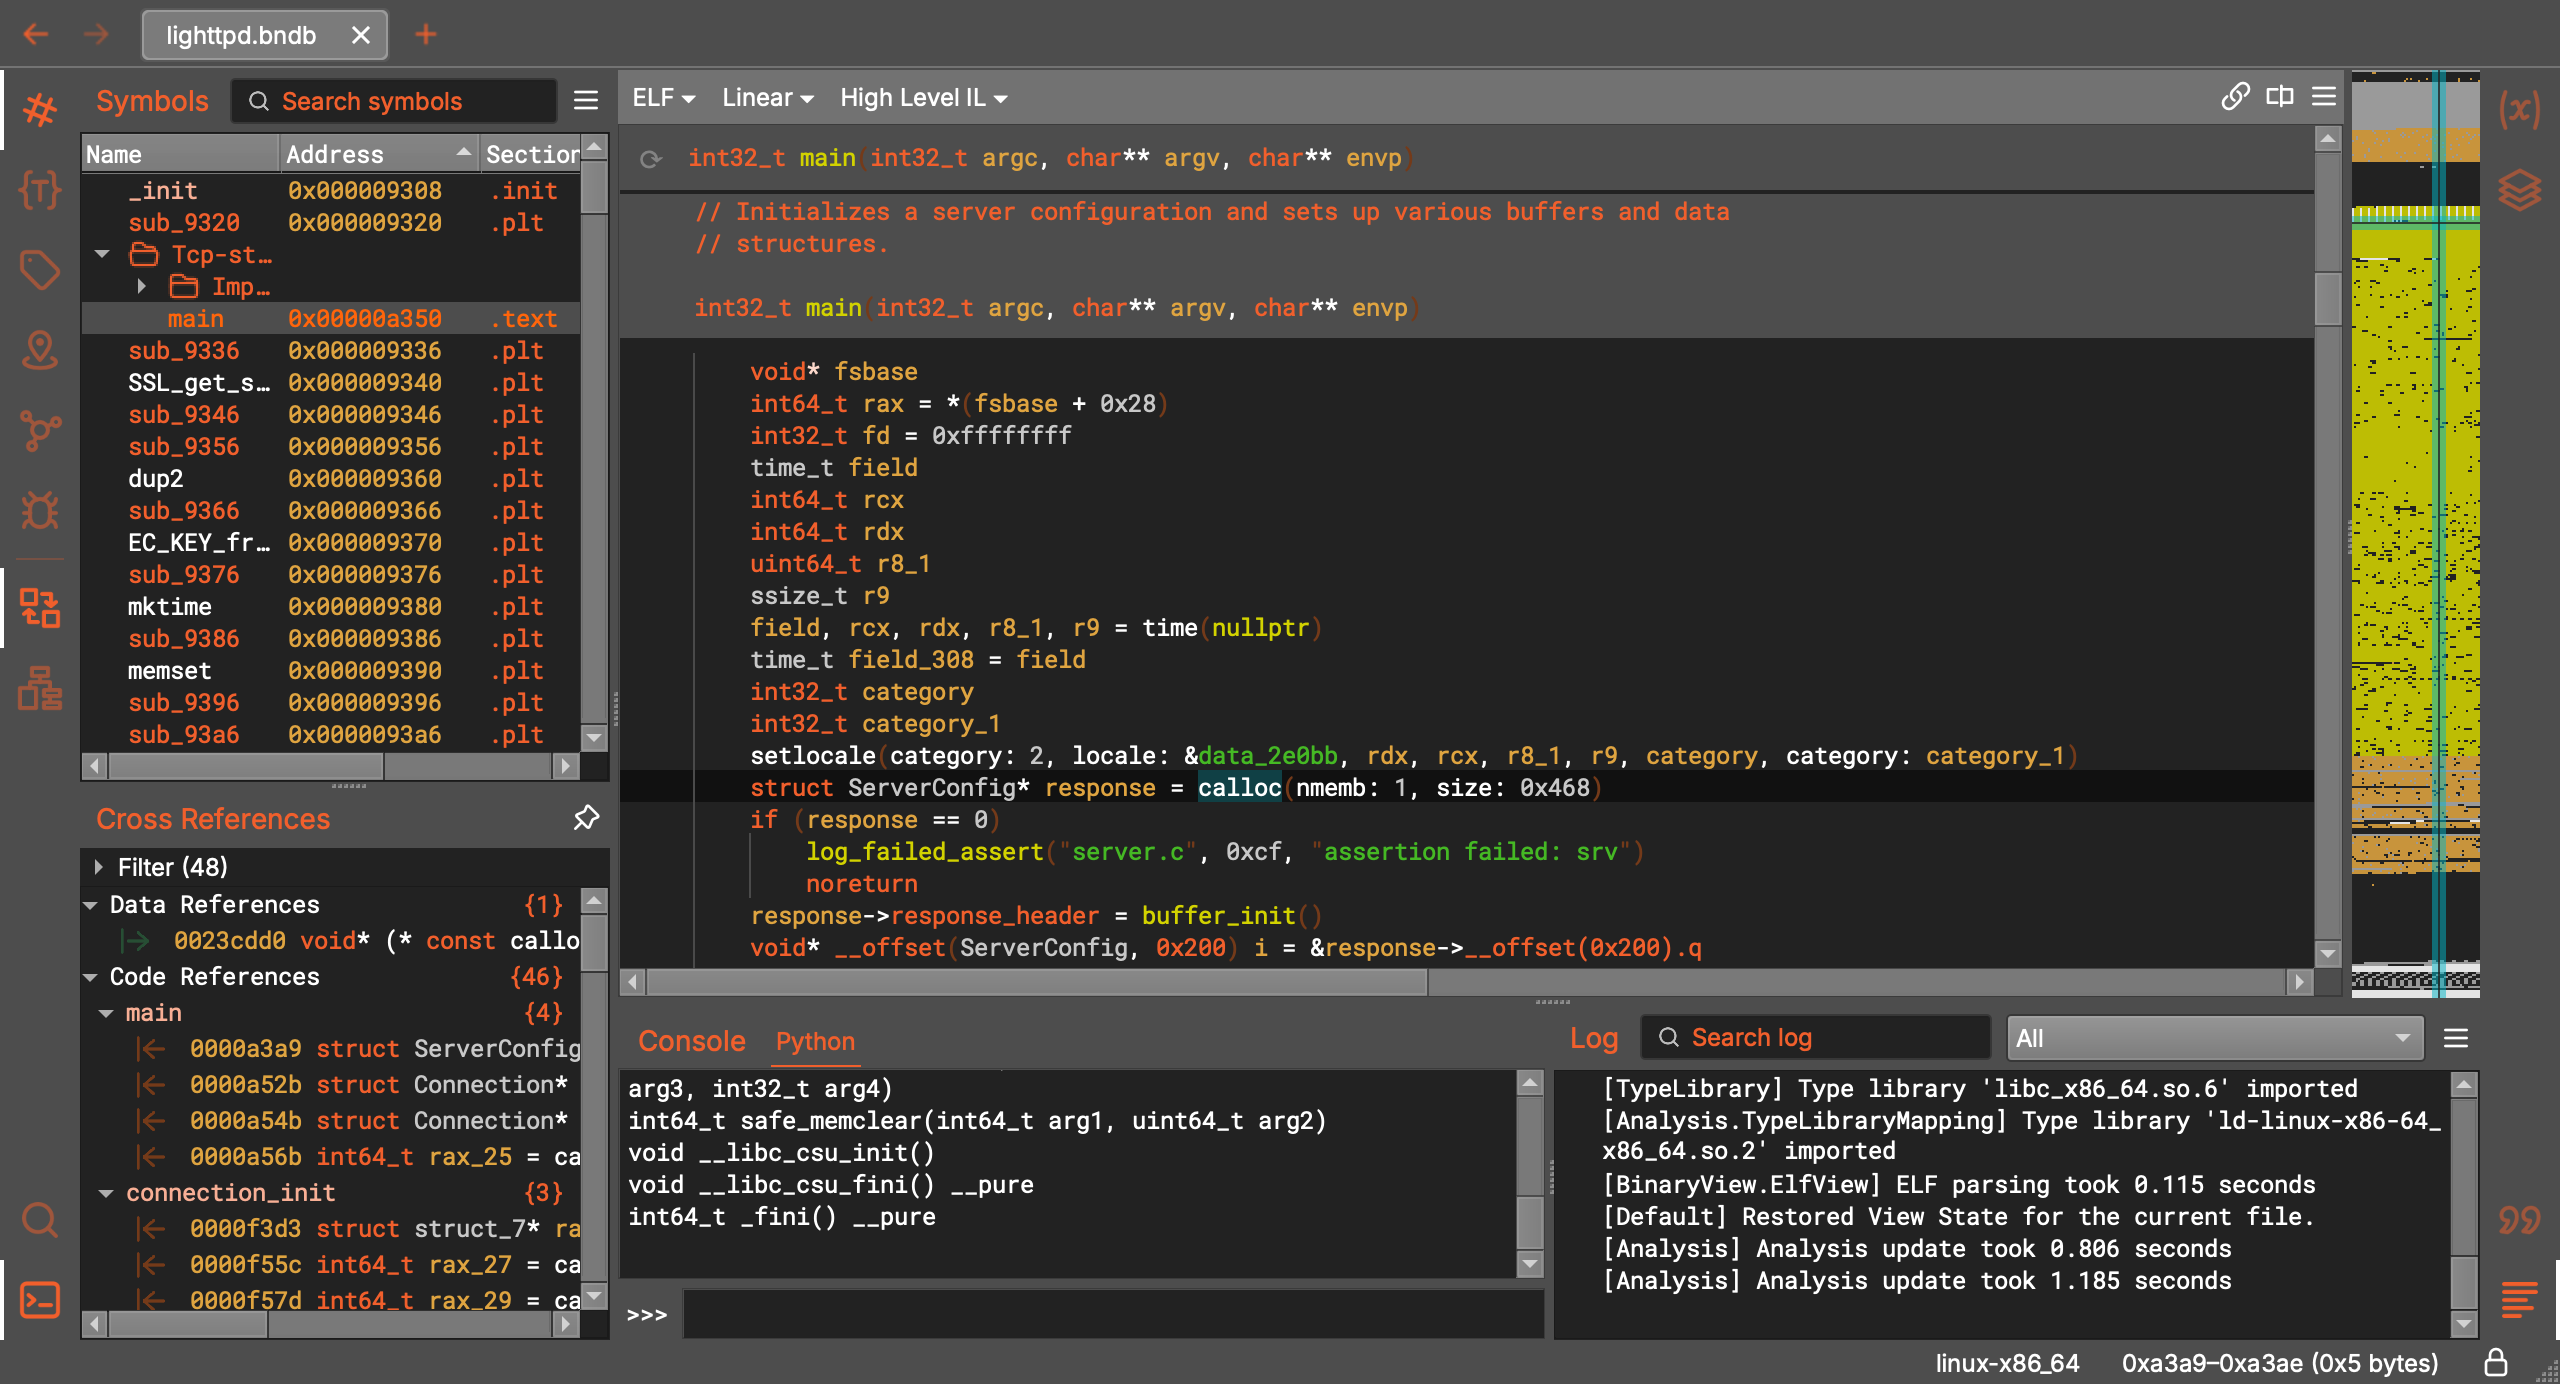Open the Types sidebar icon
The image size is (2560, 1384).
tap(40, 189)
